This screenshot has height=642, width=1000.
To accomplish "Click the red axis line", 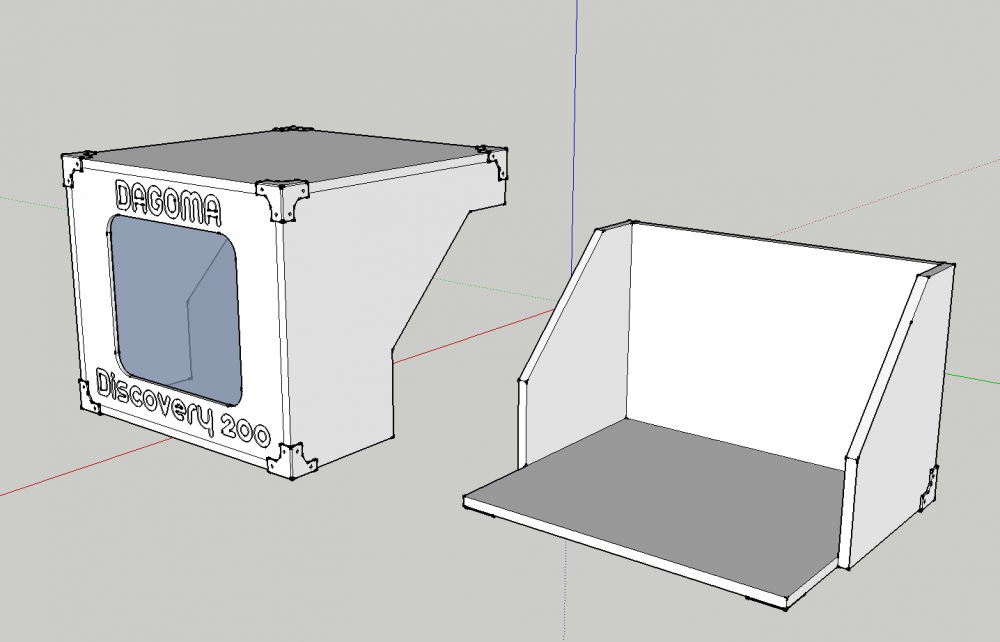I will [475, 335].
